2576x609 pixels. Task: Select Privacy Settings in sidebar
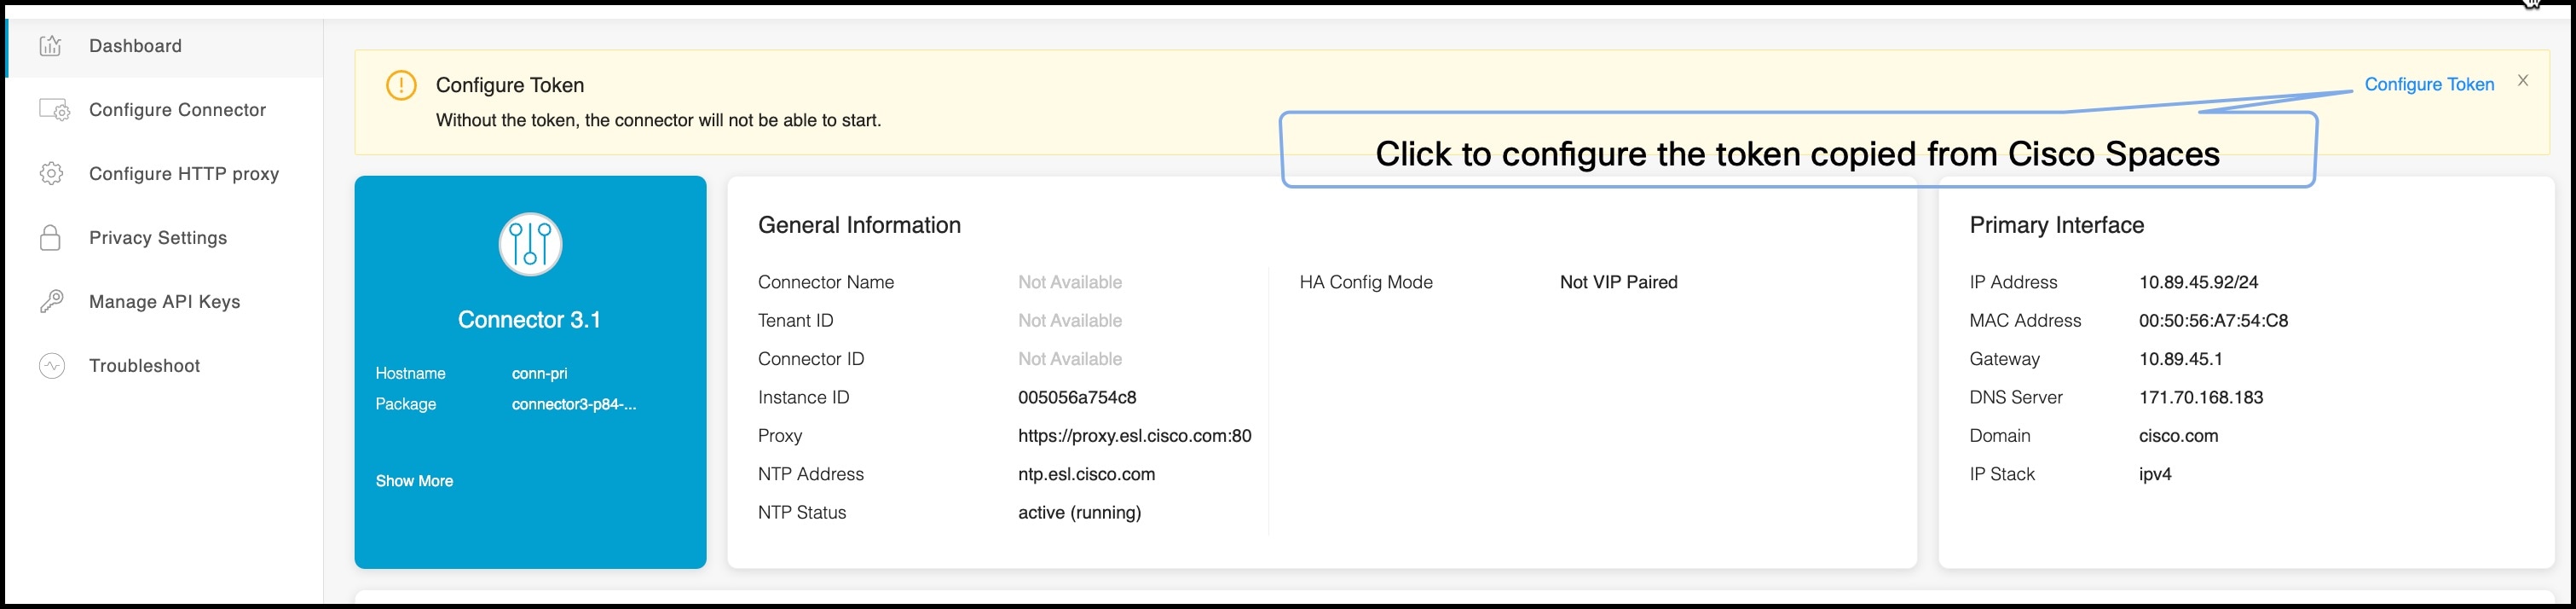(x=158, y=238)
